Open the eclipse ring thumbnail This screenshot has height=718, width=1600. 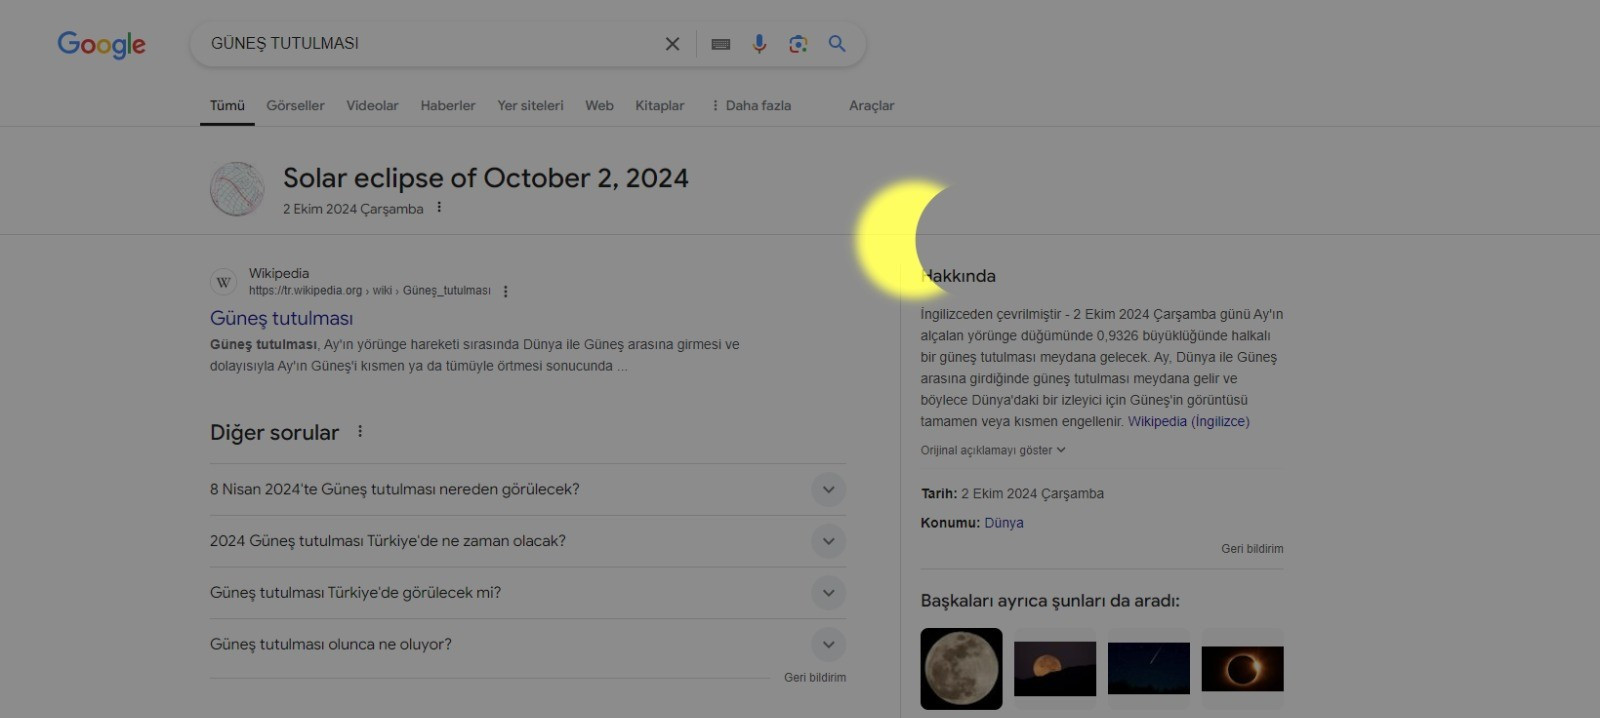(1242, 669)
